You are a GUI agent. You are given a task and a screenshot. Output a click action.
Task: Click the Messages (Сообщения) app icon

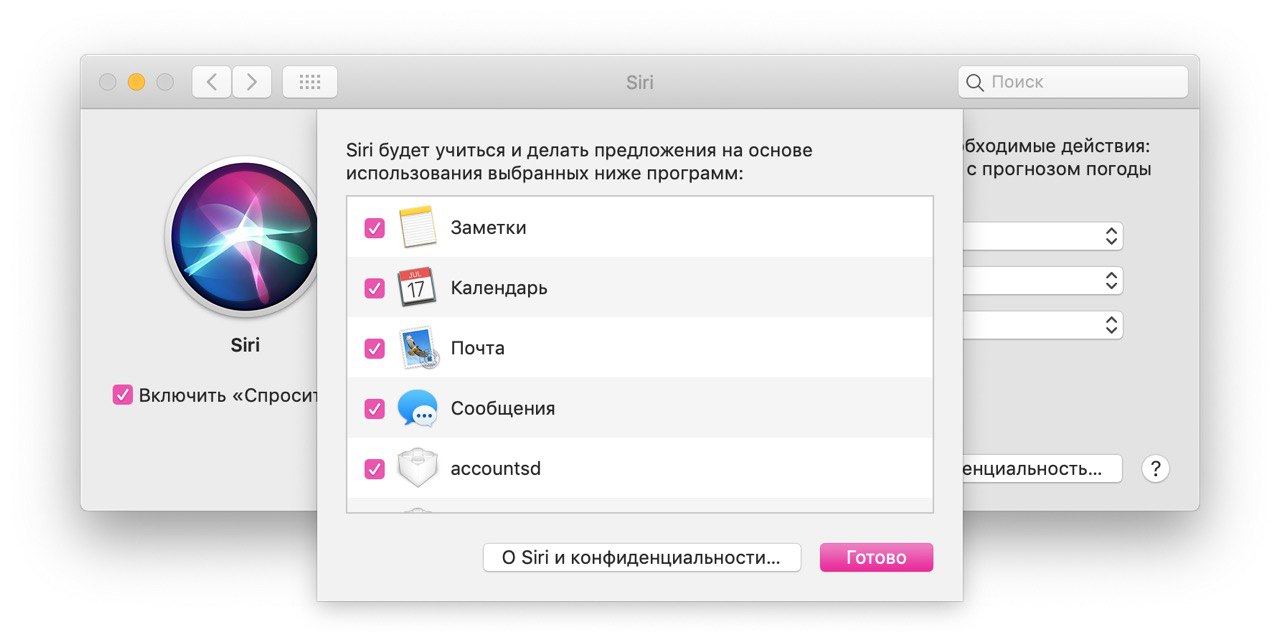[x=417, y=408]
